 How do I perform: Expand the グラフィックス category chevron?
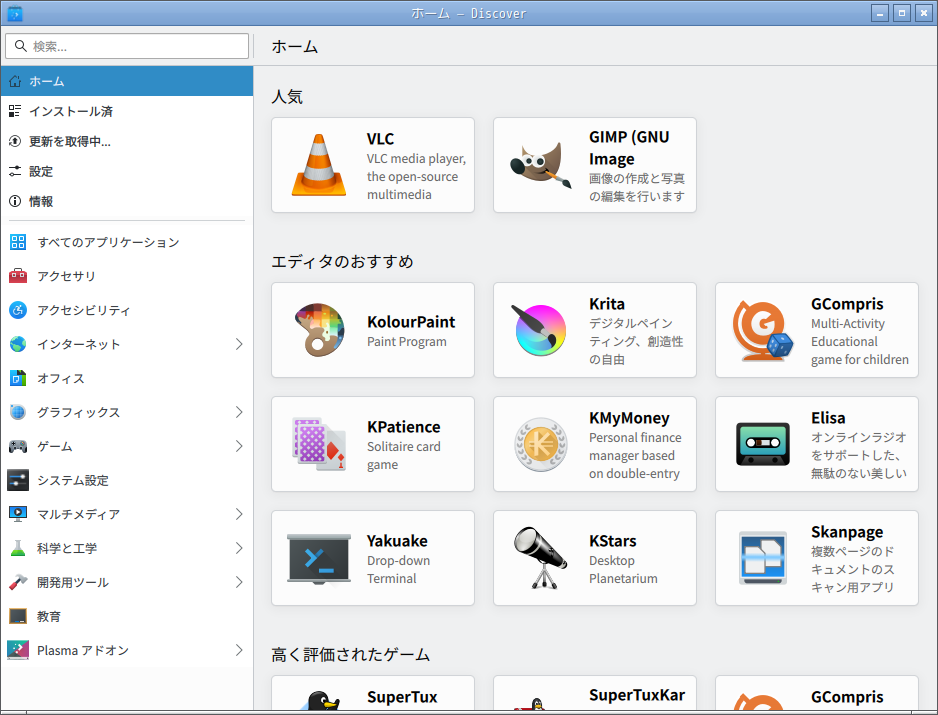(x=239, y=412)
